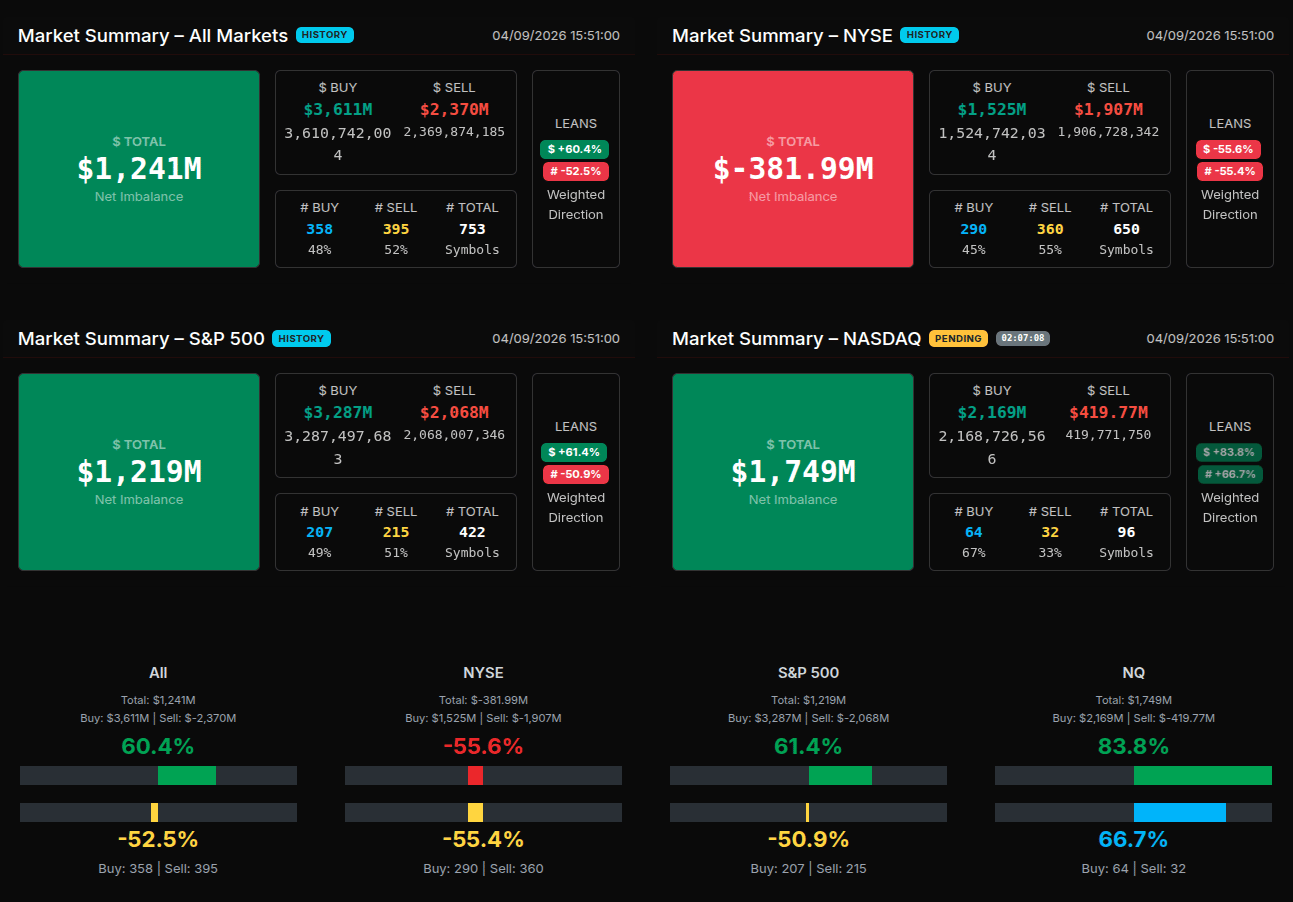This screenshot has height=902, width=1293.
Task: Open HISTORY for the NYSE market summary
Action: coord(929,35)
